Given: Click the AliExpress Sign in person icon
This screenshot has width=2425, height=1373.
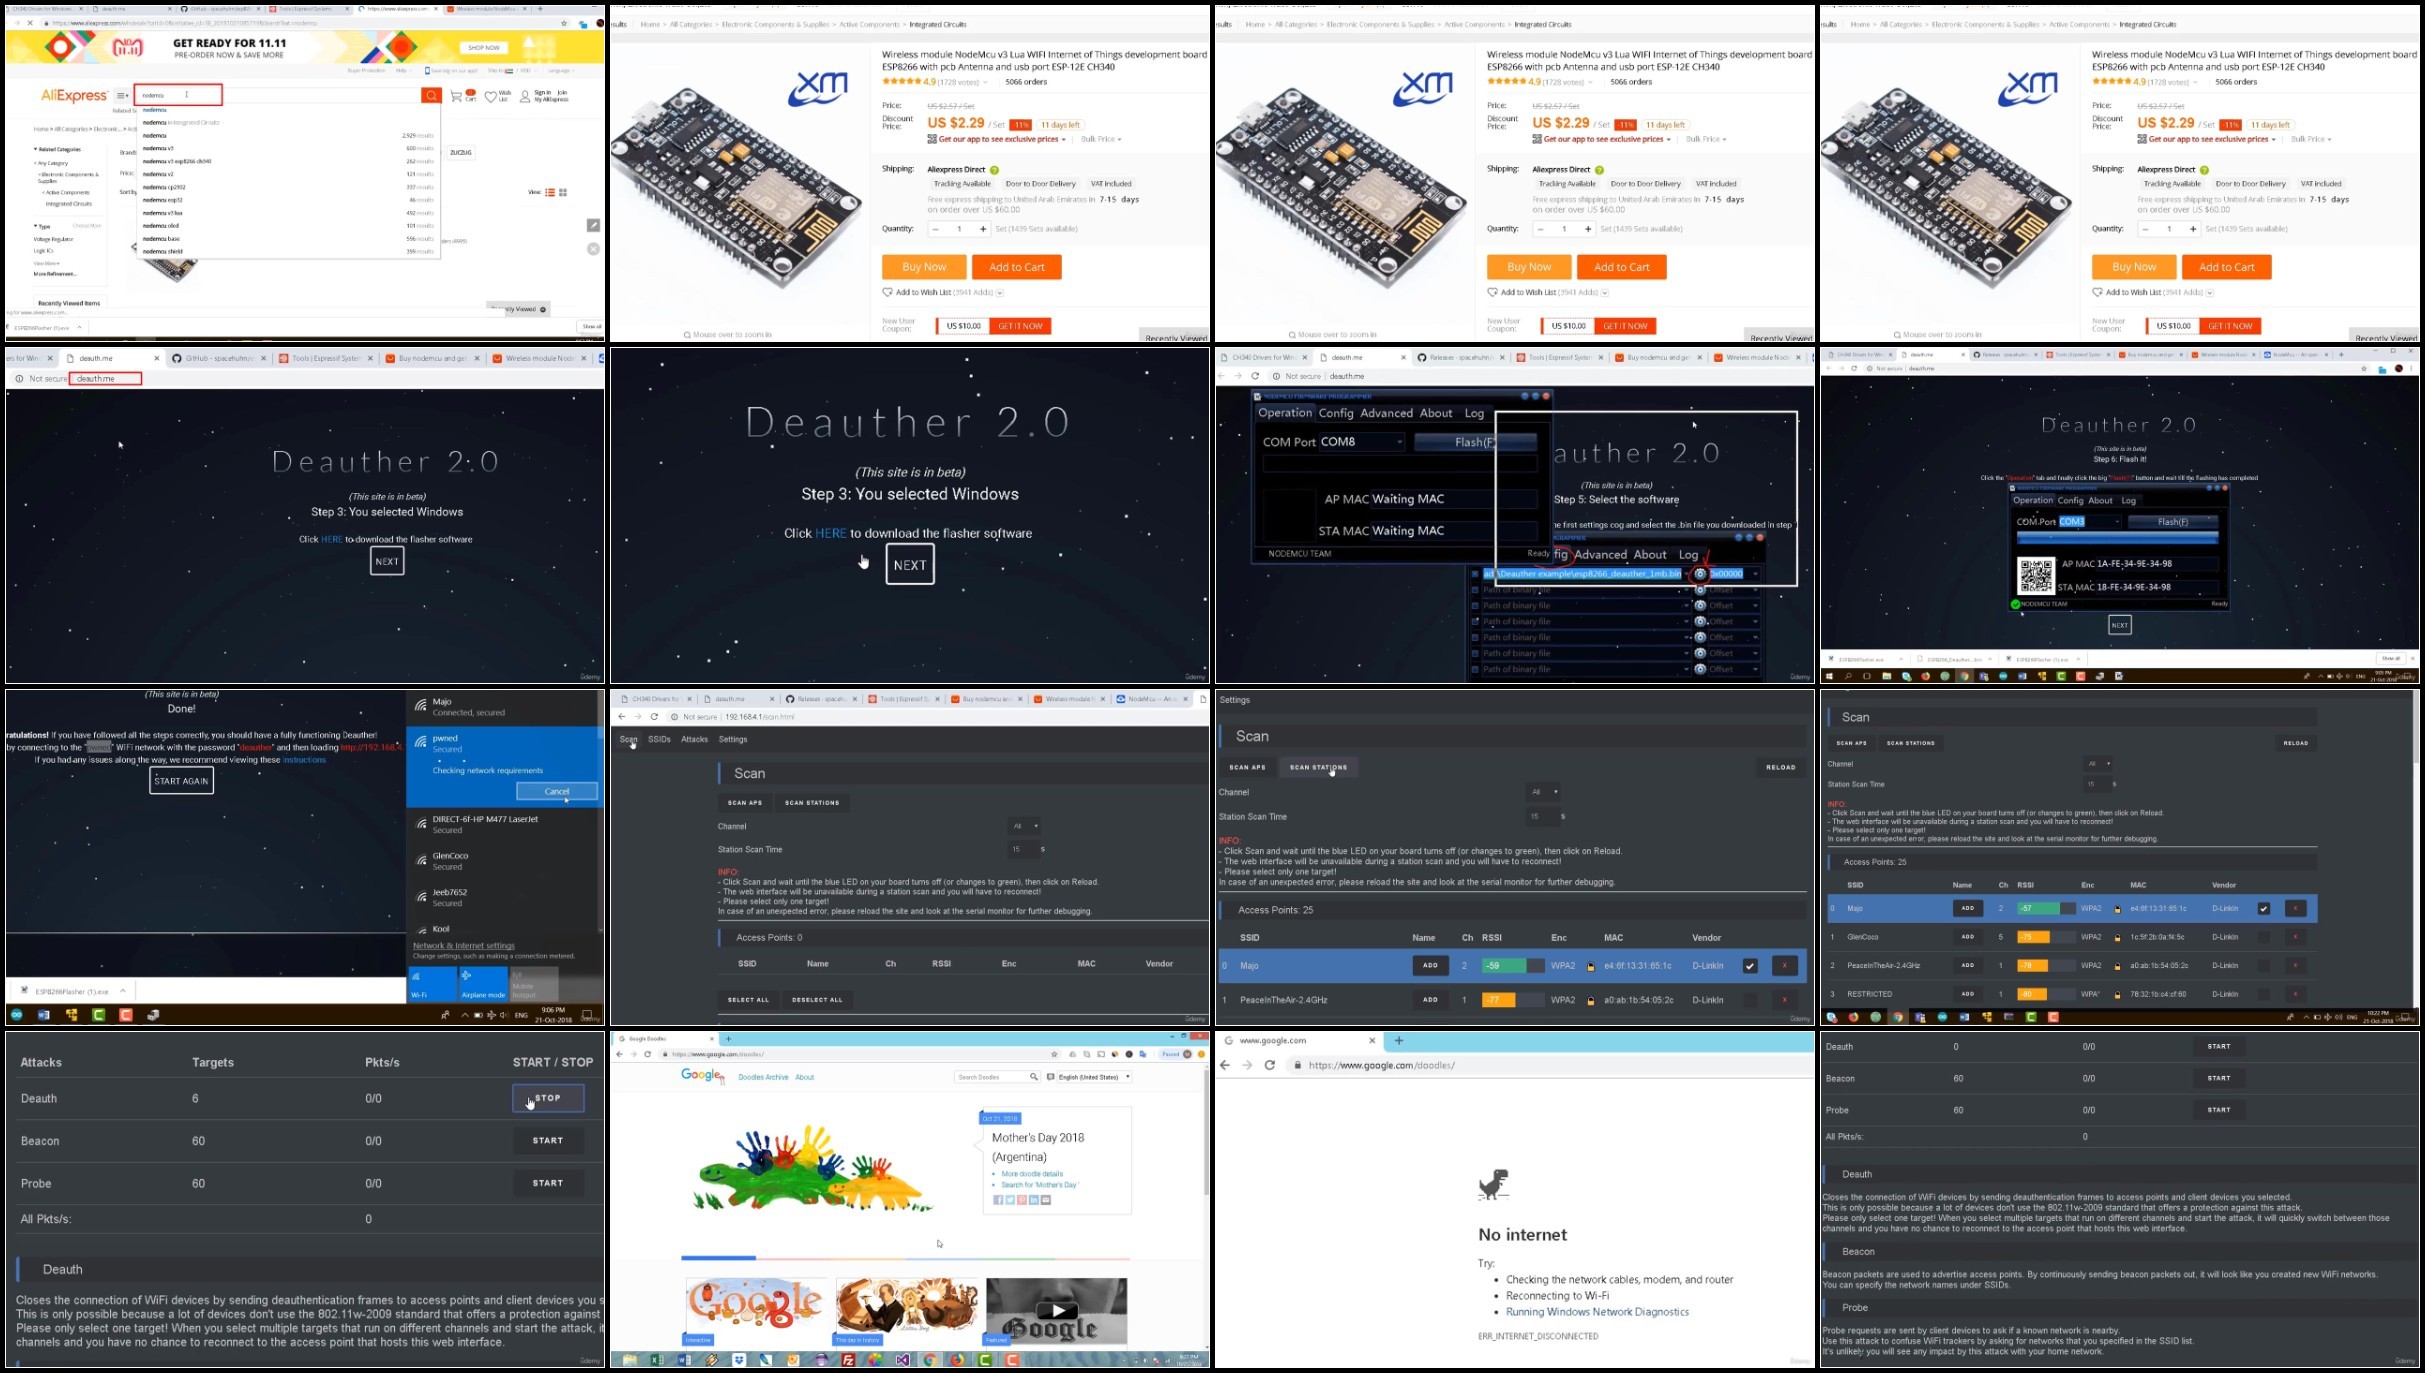Looking at the screenshot, I should (x=525, y=96).
